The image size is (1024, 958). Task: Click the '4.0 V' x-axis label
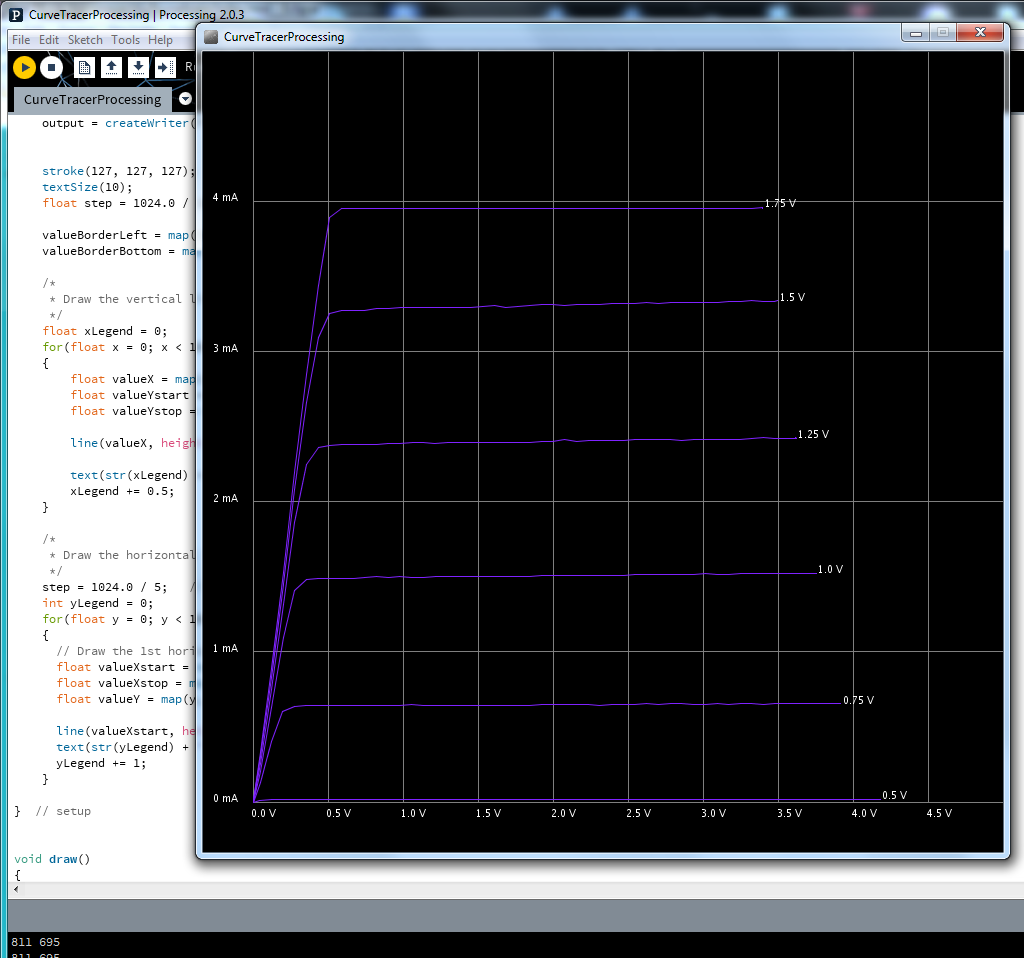tap(864, 813)
